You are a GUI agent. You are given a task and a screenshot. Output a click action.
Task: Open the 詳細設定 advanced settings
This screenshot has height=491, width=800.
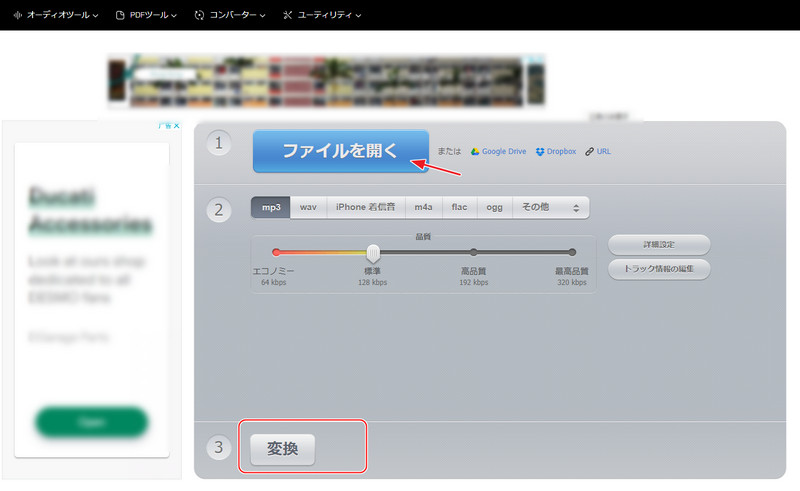pyautogui.click(x=659, y=244)
